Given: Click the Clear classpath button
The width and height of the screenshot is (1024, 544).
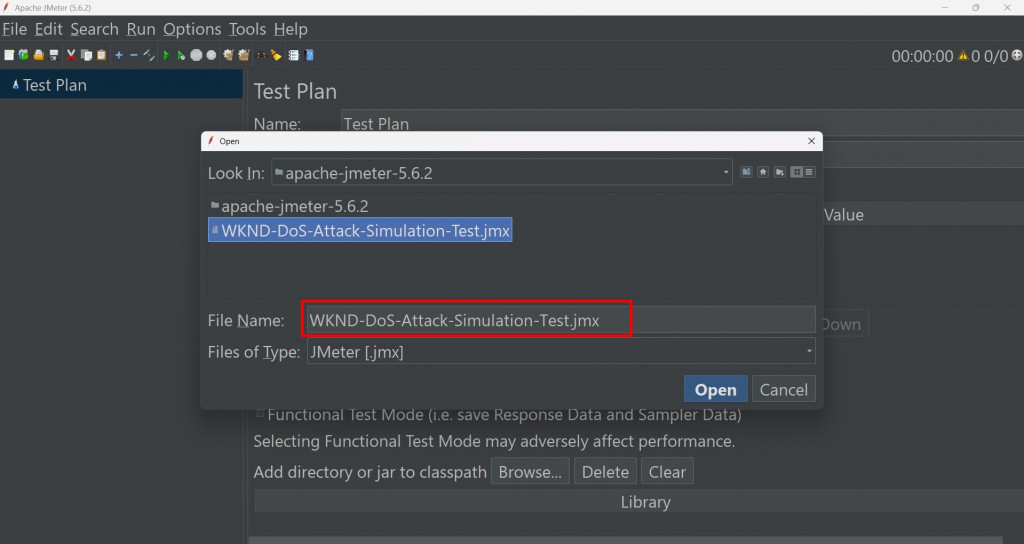Looking at the screenshot, I should tap(667, 472).
